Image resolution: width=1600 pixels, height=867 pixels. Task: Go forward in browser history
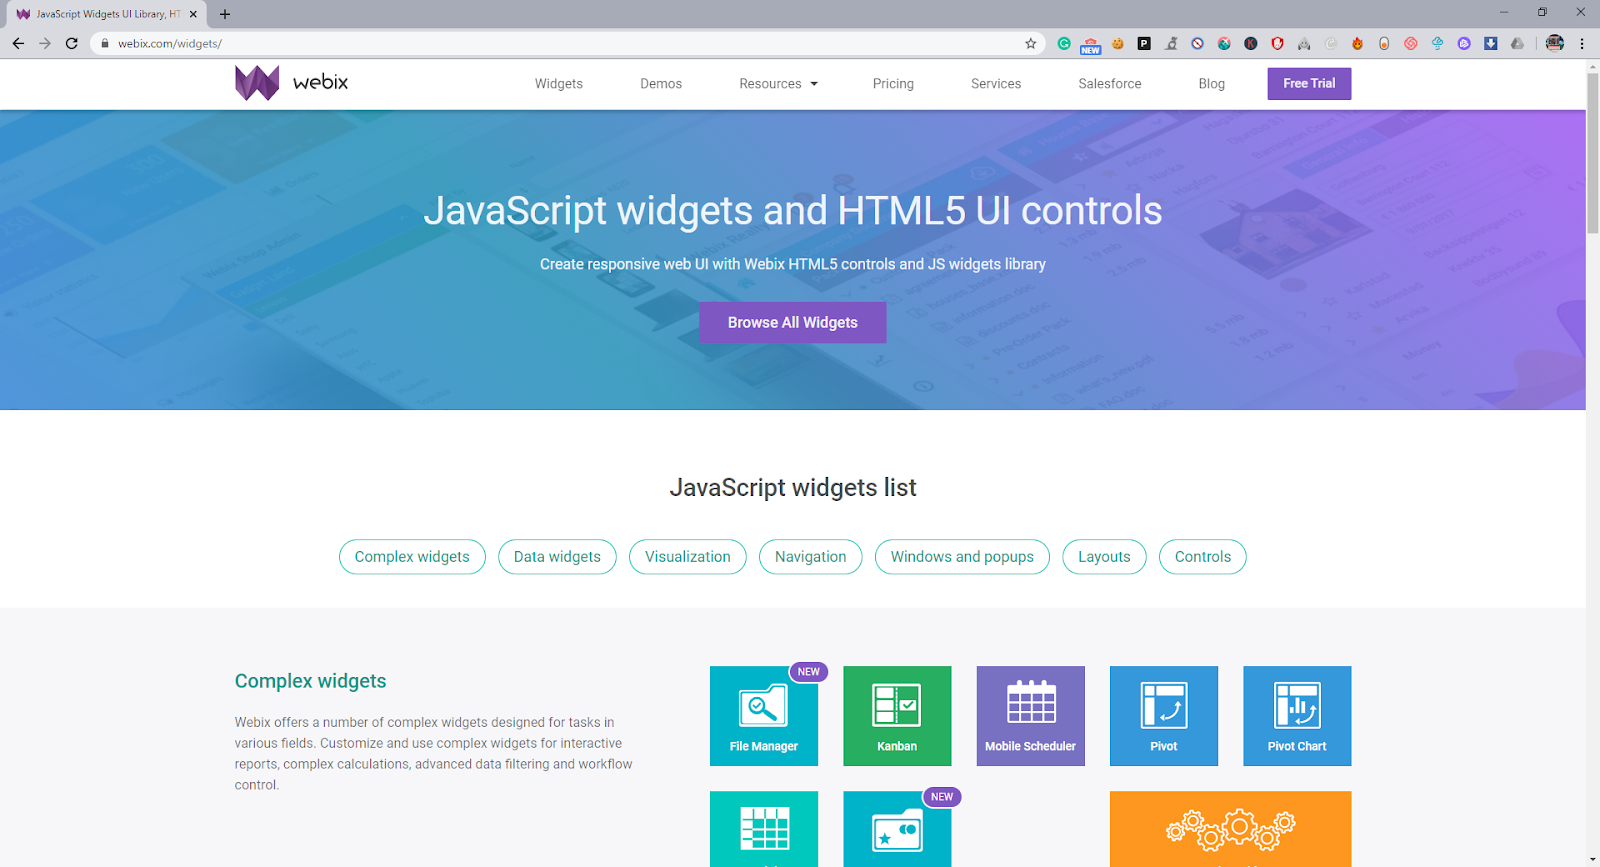click(x=45, y=43)
